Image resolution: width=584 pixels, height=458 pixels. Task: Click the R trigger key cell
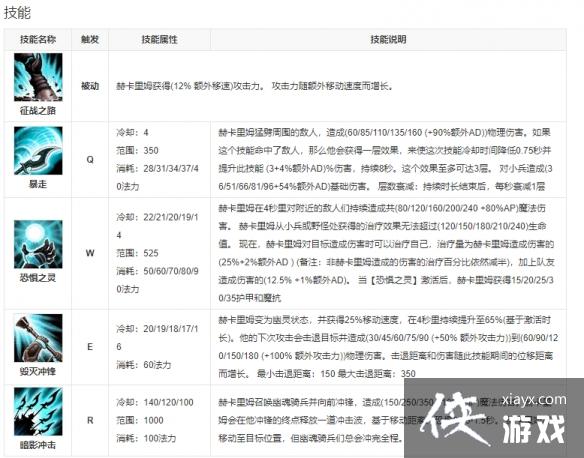(90, 420)
